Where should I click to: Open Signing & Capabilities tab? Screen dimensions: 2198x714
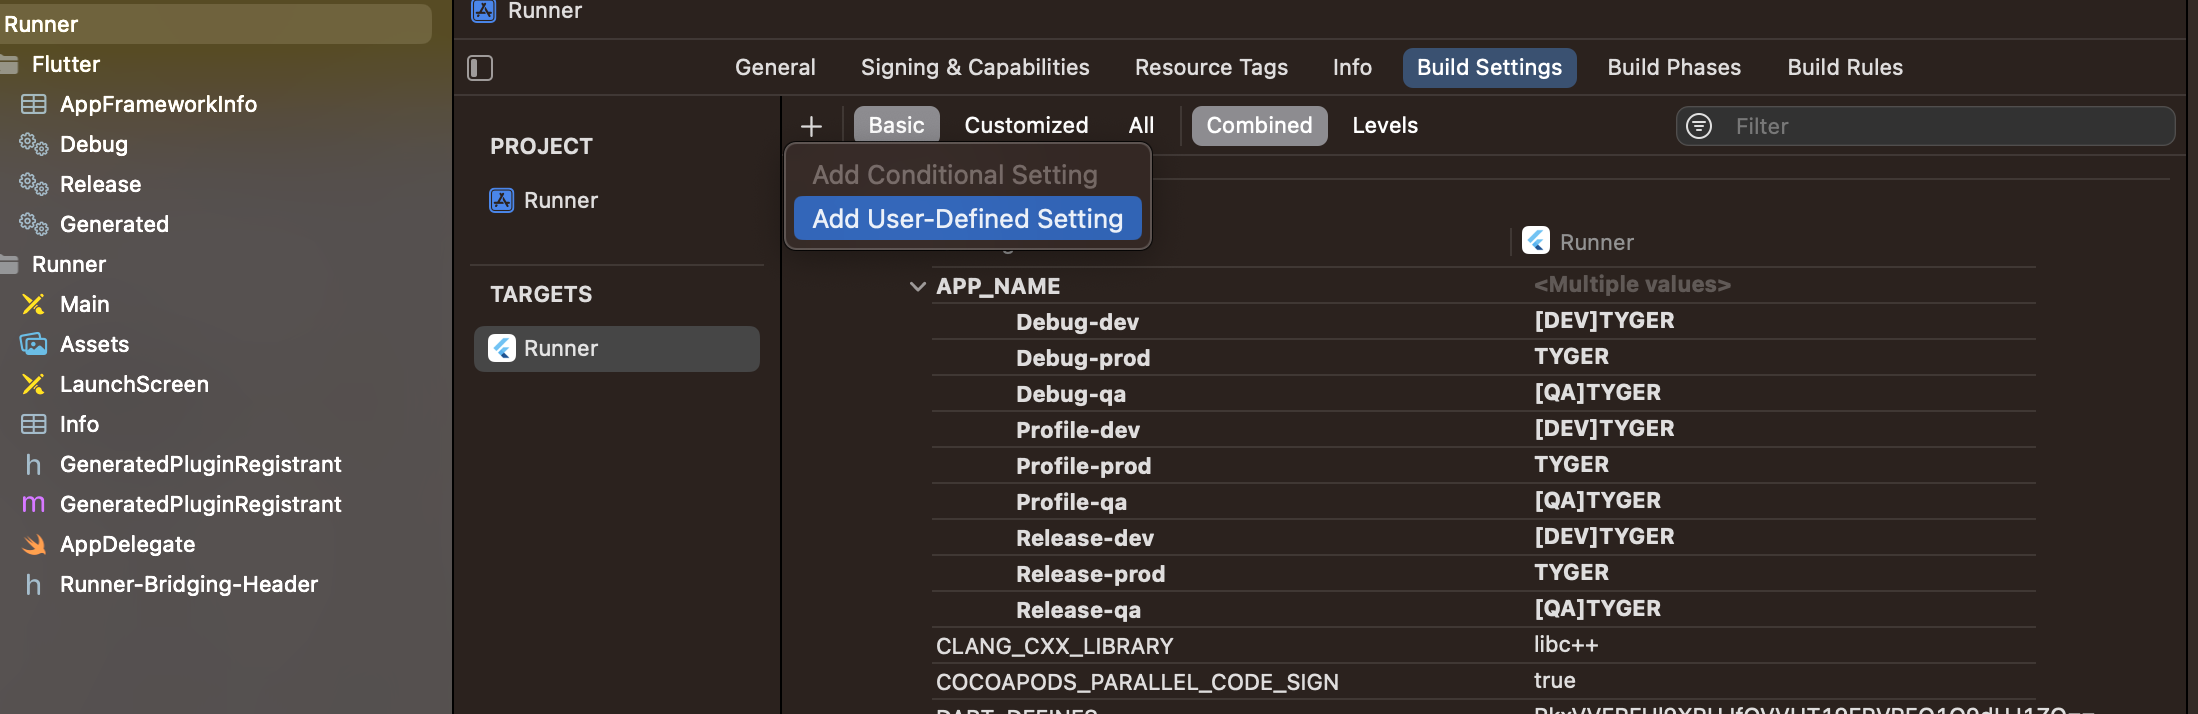tap(975, 67)
